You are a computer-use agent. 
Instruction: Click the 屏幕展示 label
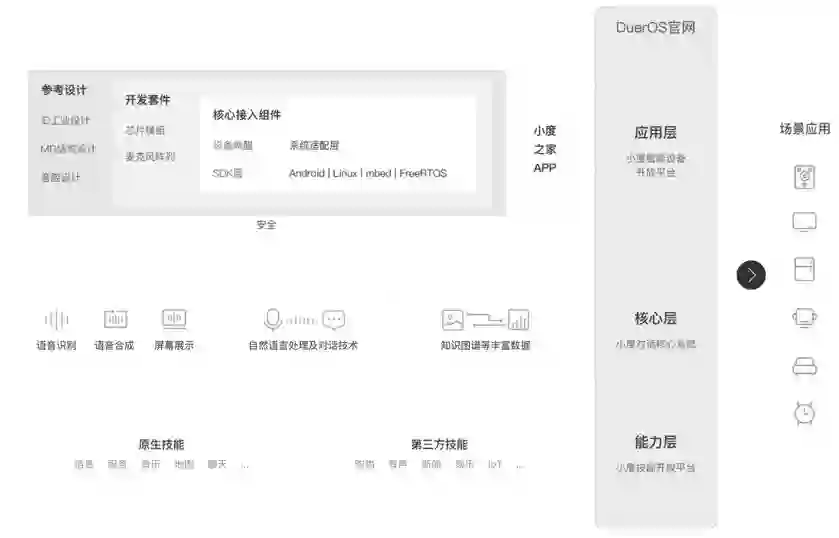click(x=174, y=345)
